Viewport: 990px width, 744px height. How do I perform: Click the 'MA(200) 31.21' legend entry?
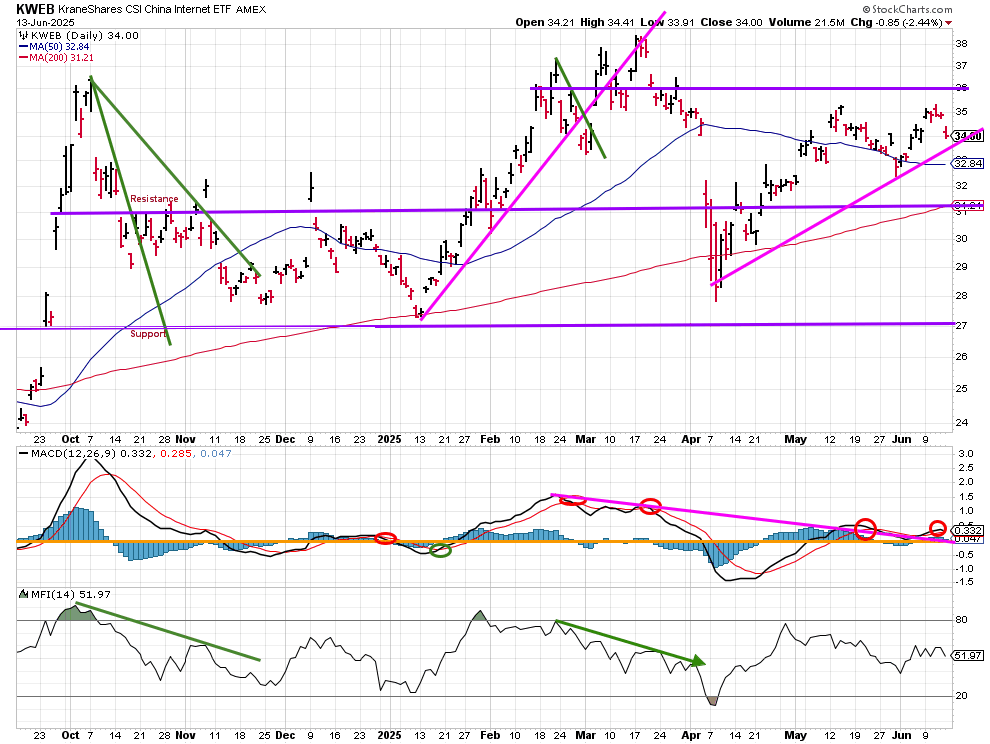coord(61,57)
